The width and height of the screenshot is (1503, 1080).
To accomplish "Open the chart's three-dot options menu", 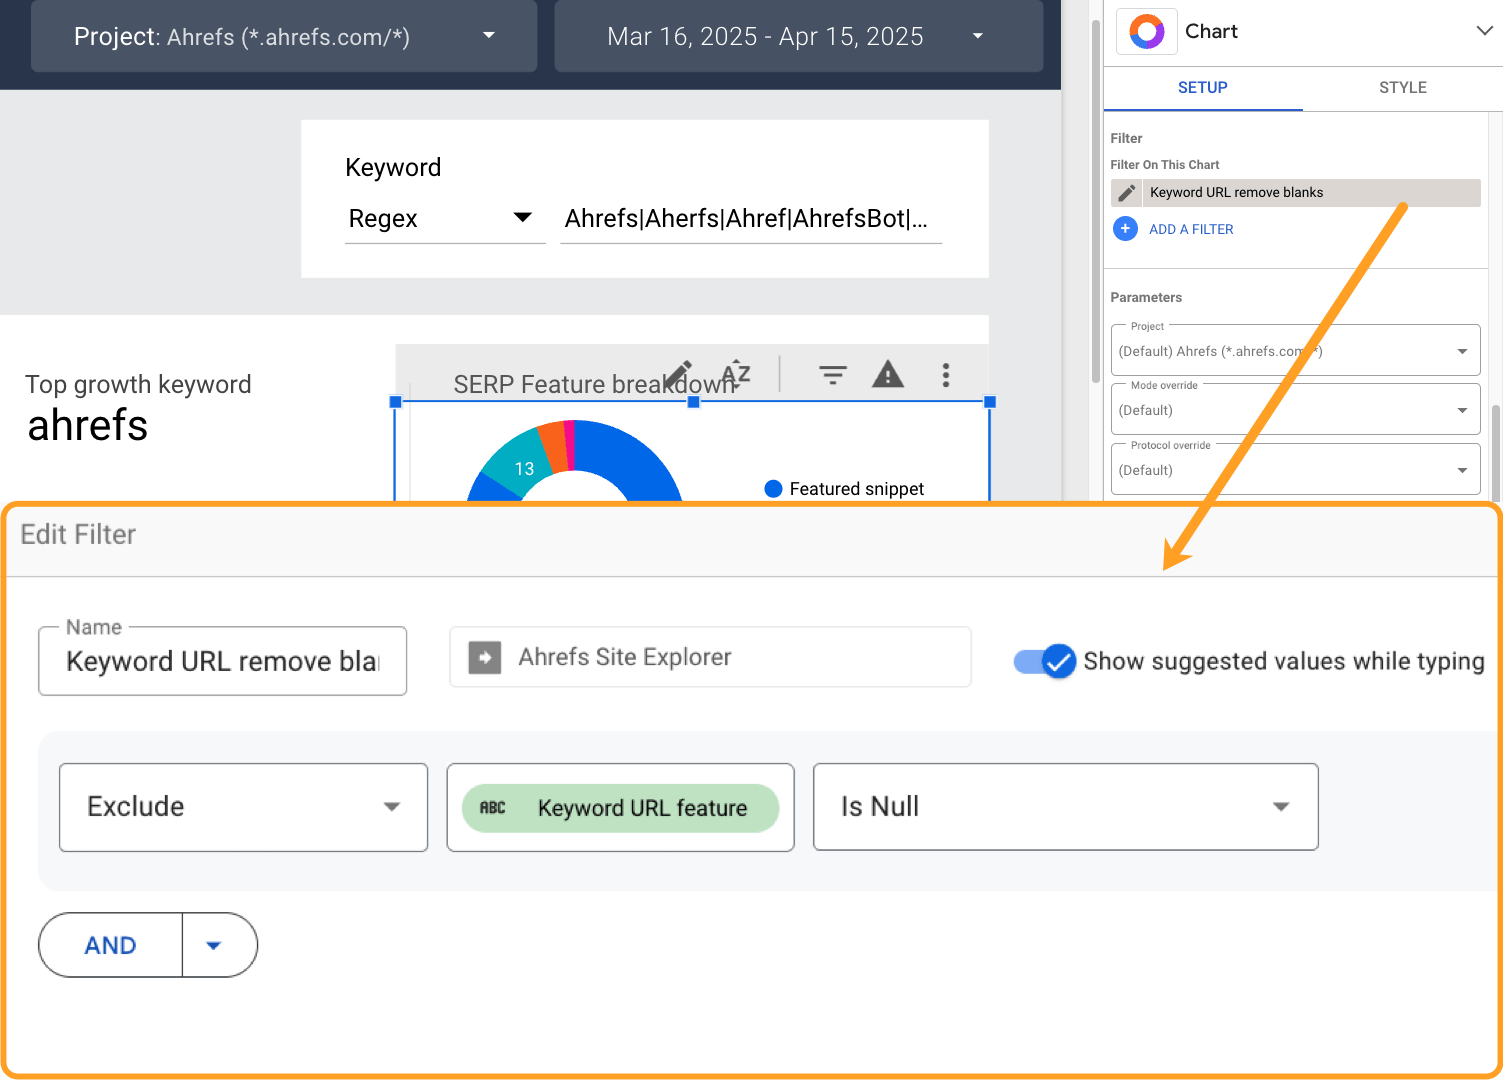I will pyautogui.click(x=945, y=374).
